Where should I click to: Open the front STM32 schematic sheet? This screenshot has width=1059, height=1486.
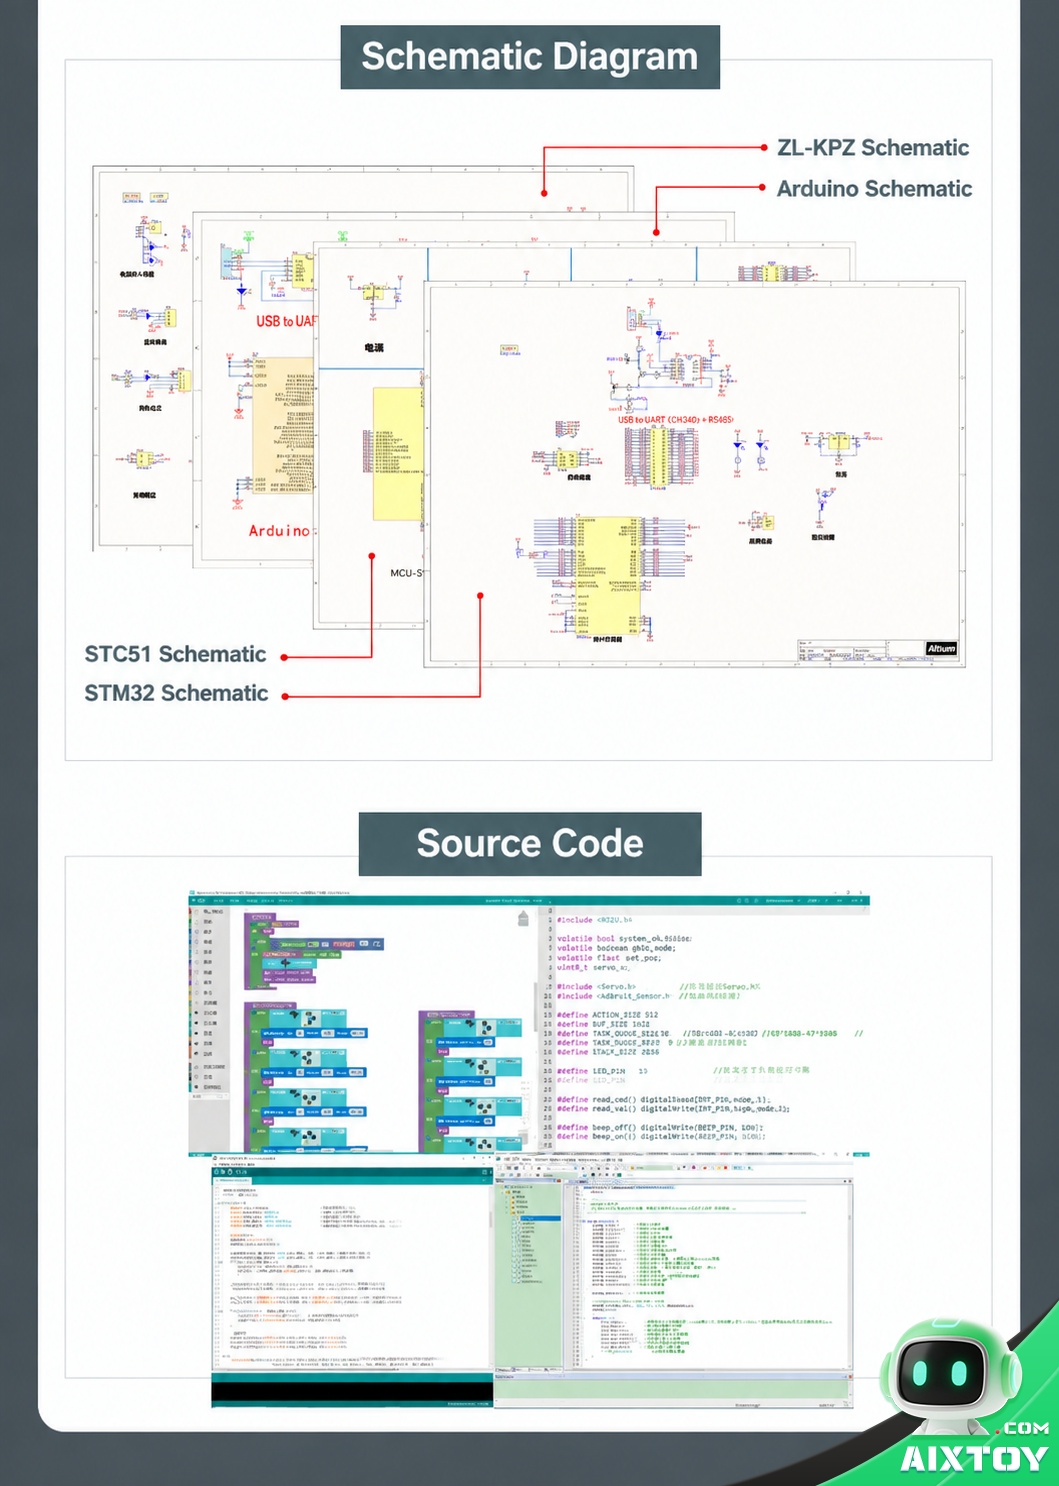point(694,474)
